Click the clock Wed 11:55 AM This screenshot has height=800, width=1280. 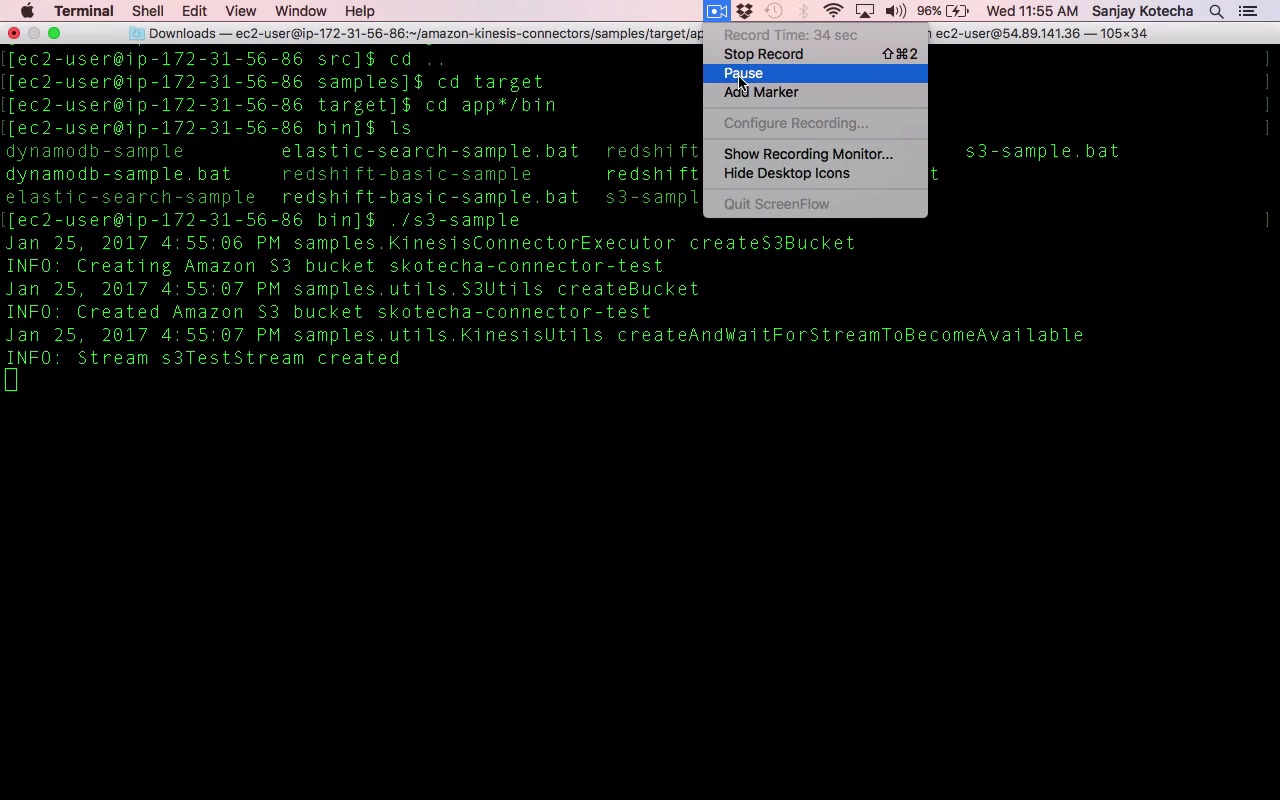[x=1032, y=11]
